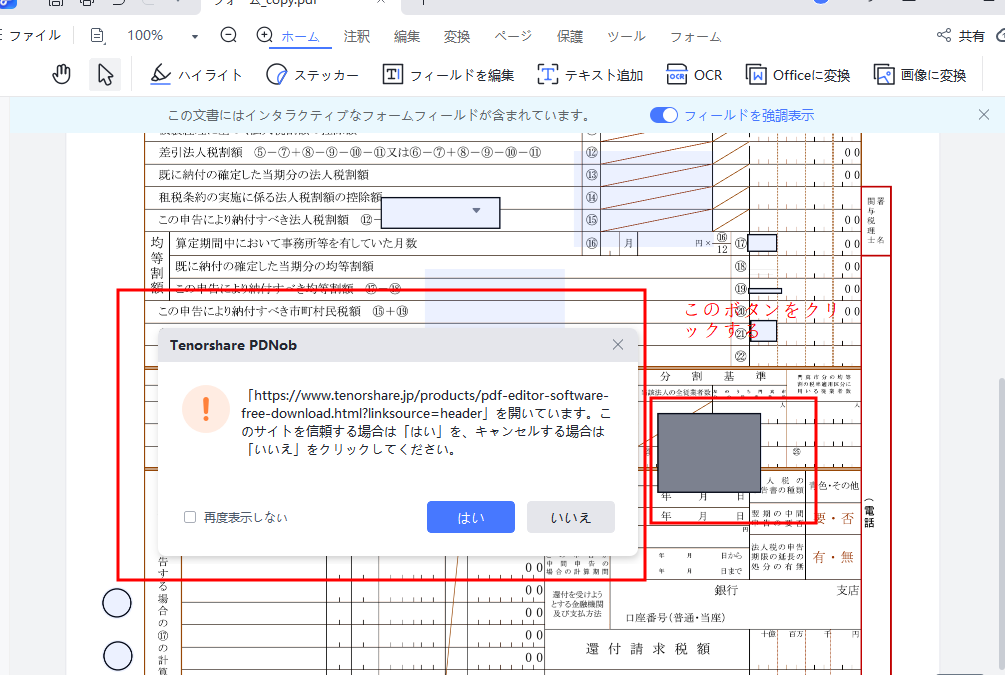1005x675 pixels.
Task: Dismiss the interactive form notification bar
Action: 984,114
